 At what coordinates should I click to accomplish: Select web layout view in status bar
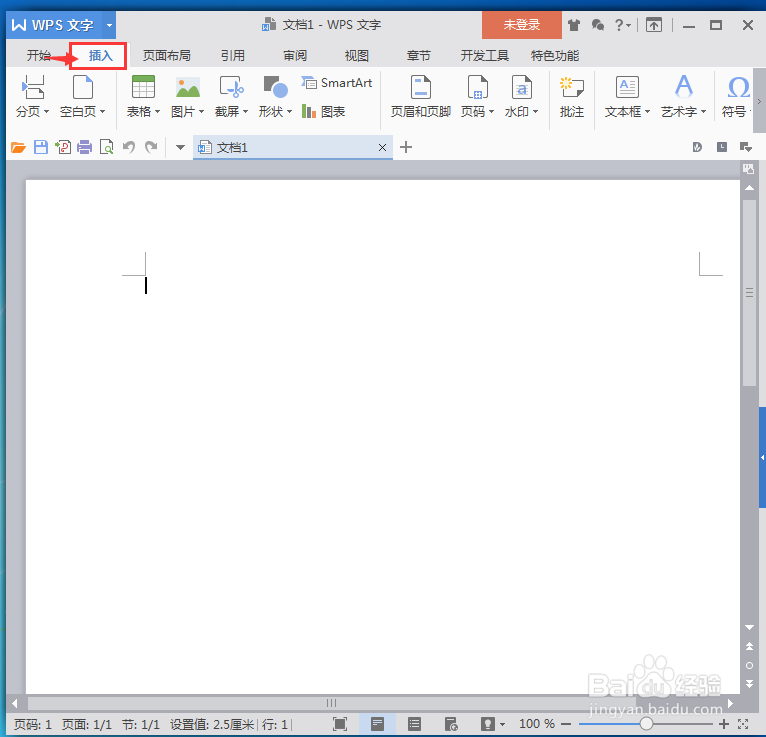[451, 724]
